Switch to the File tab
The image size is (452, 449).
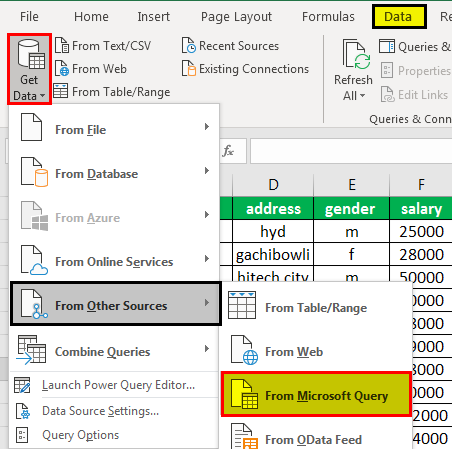point(29,16)
